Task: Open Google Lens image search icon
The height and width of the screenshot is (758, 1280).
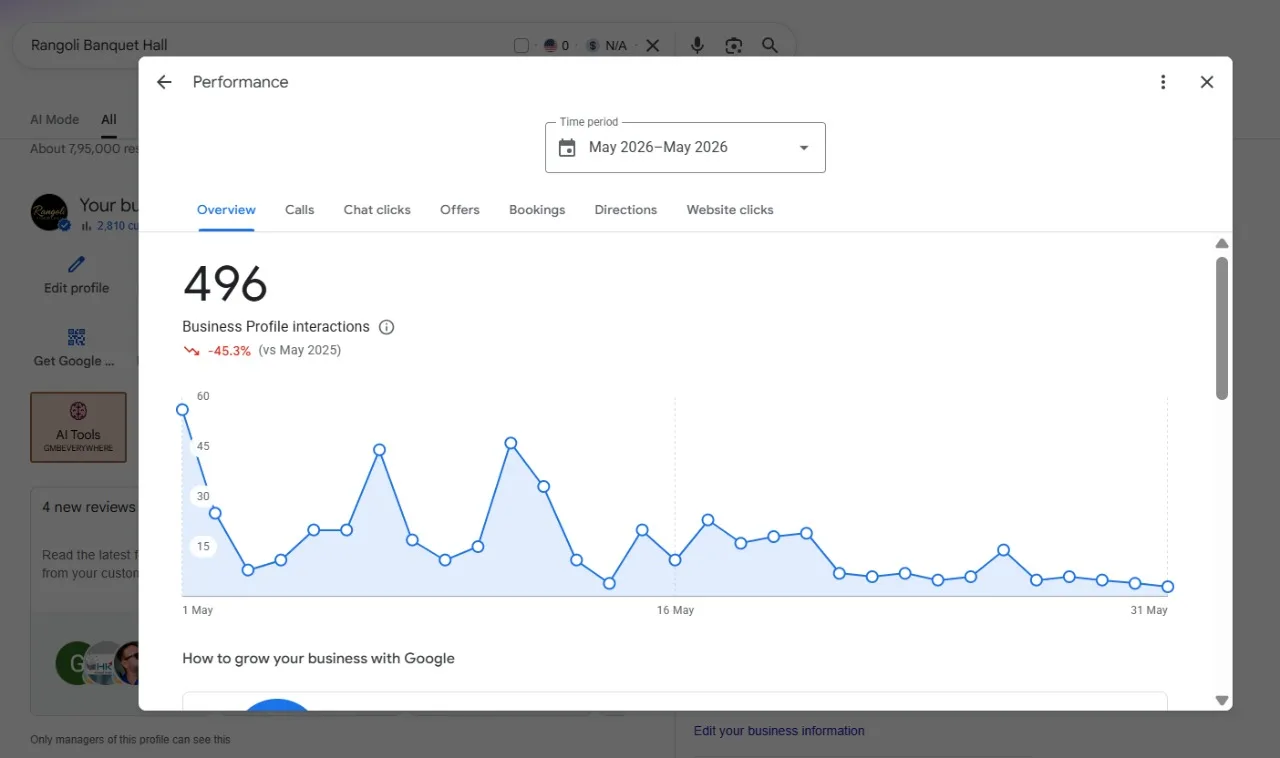Action: pos(734,45)
